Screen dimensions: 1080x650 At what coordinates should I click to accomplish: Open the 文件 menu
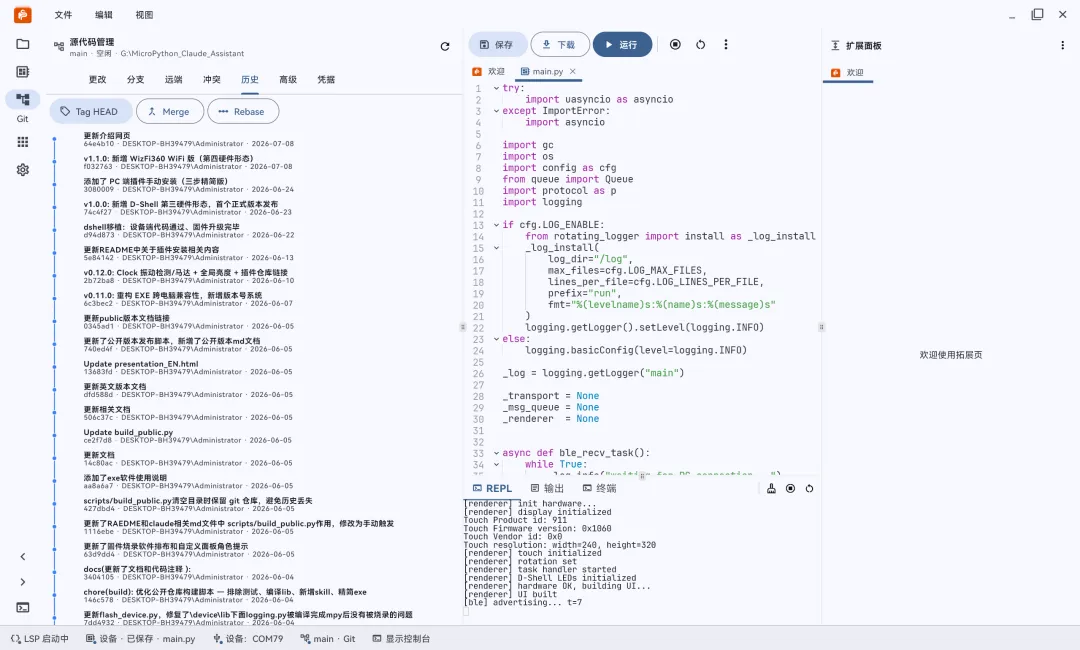point(63,14)
